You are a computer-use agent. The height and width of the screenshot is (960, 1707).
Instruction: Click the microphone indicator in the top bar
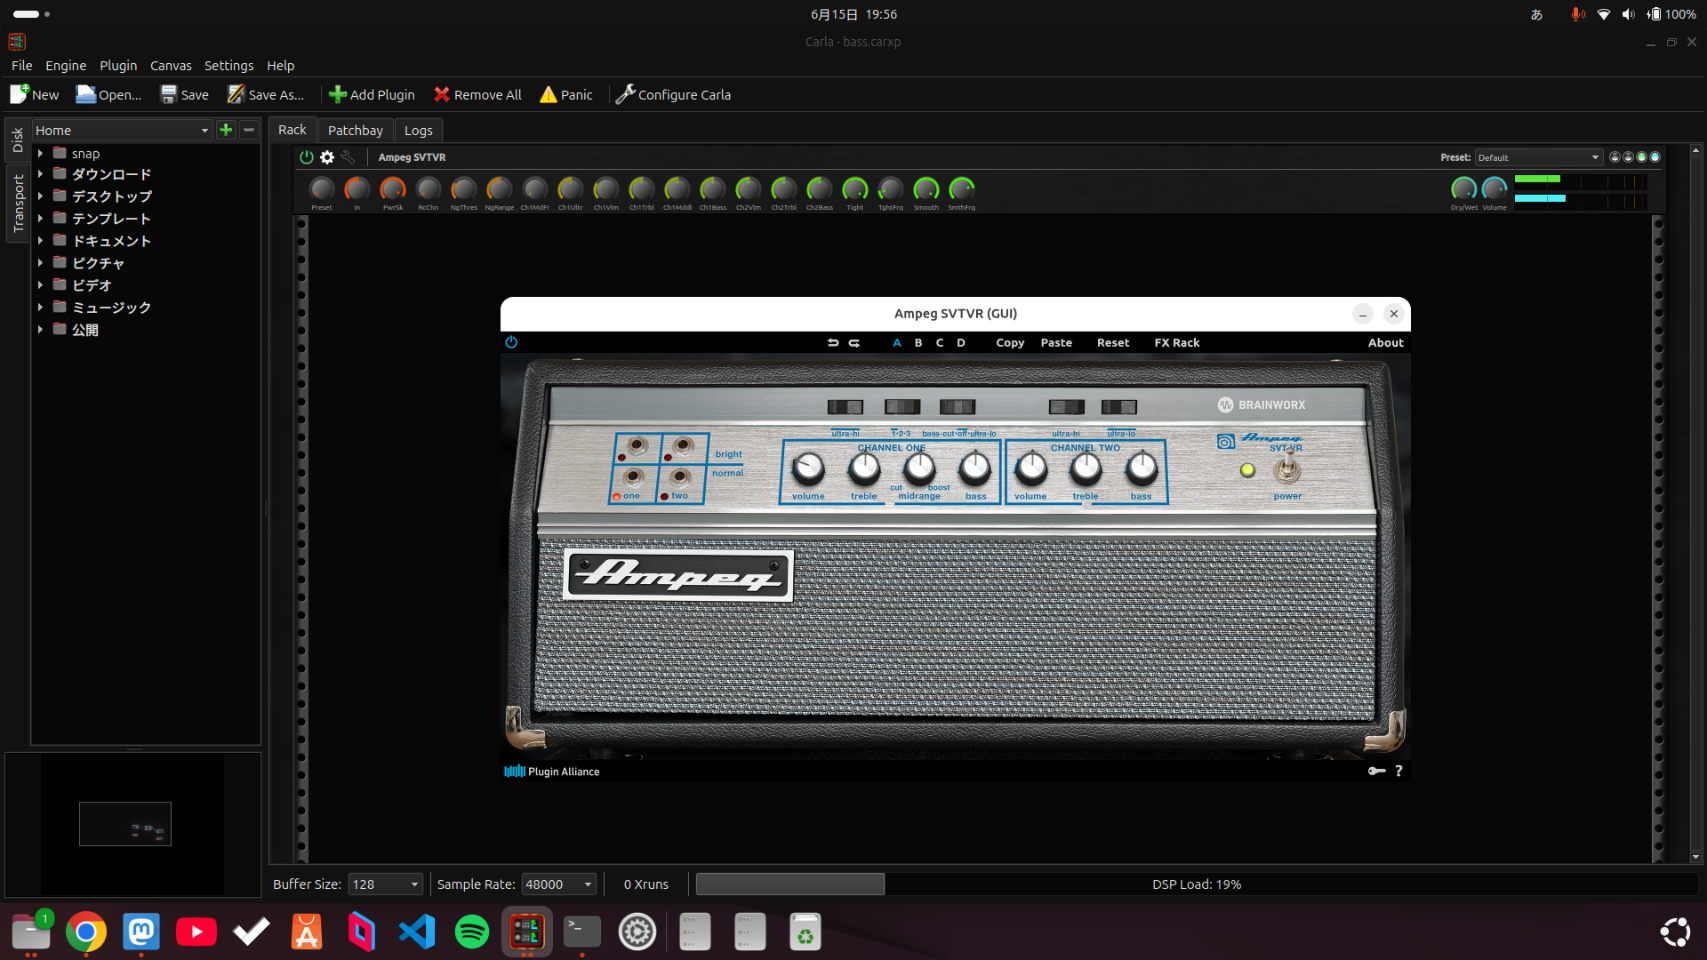pos(1577,14)
